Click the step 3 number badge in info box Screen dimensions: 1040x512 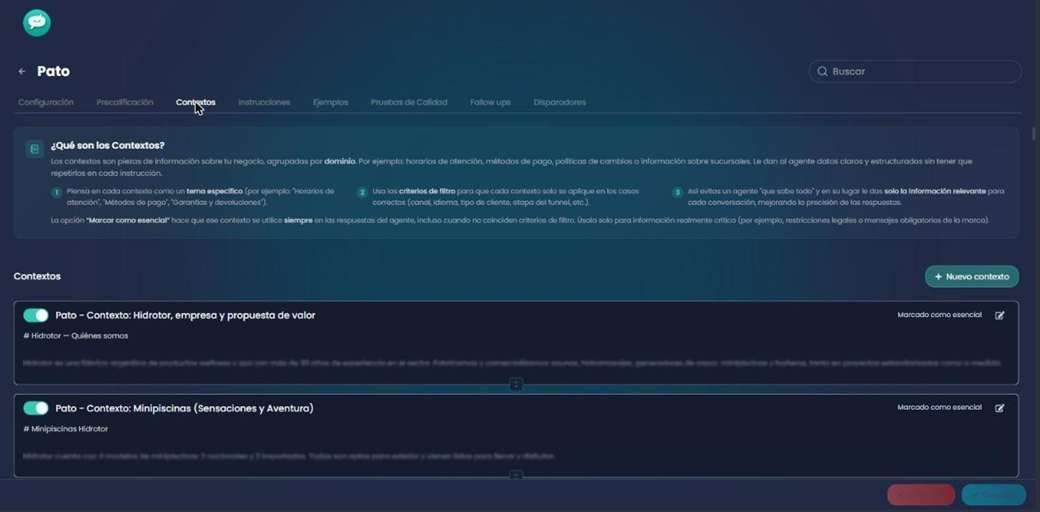point(677,192)
